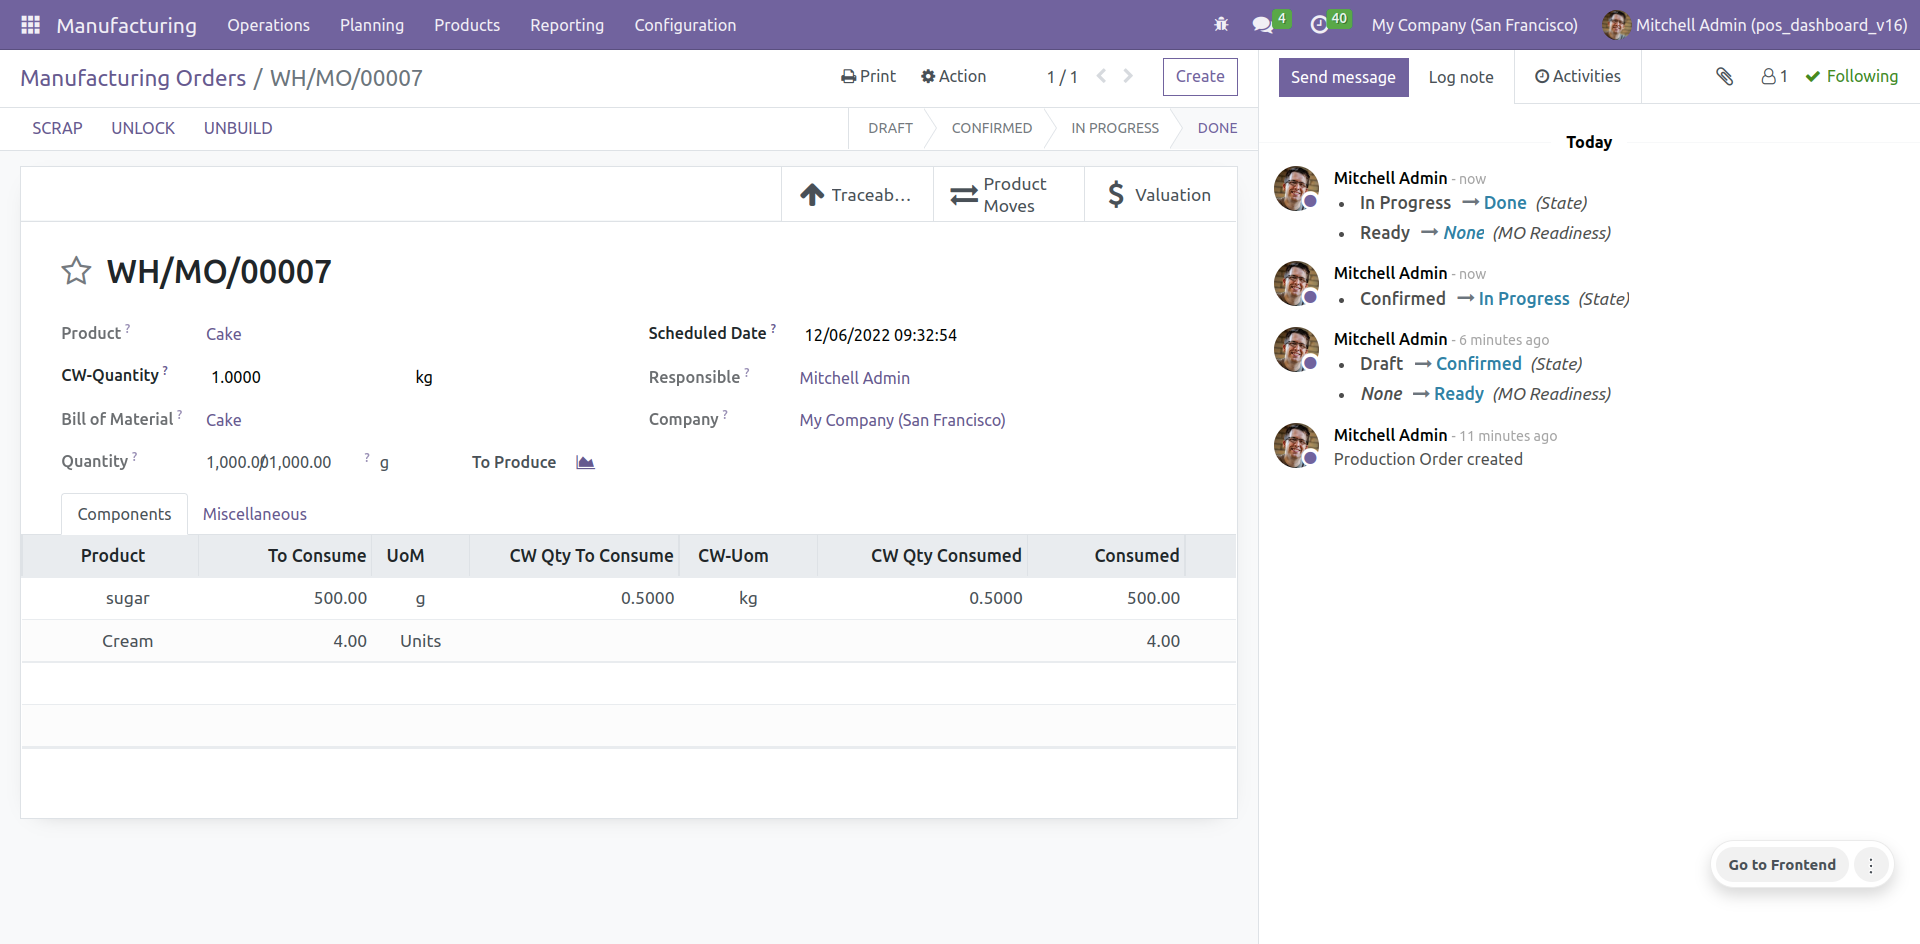1920x944 pixels.
Task: Open the Cake product link
Action: coord(224,334)
